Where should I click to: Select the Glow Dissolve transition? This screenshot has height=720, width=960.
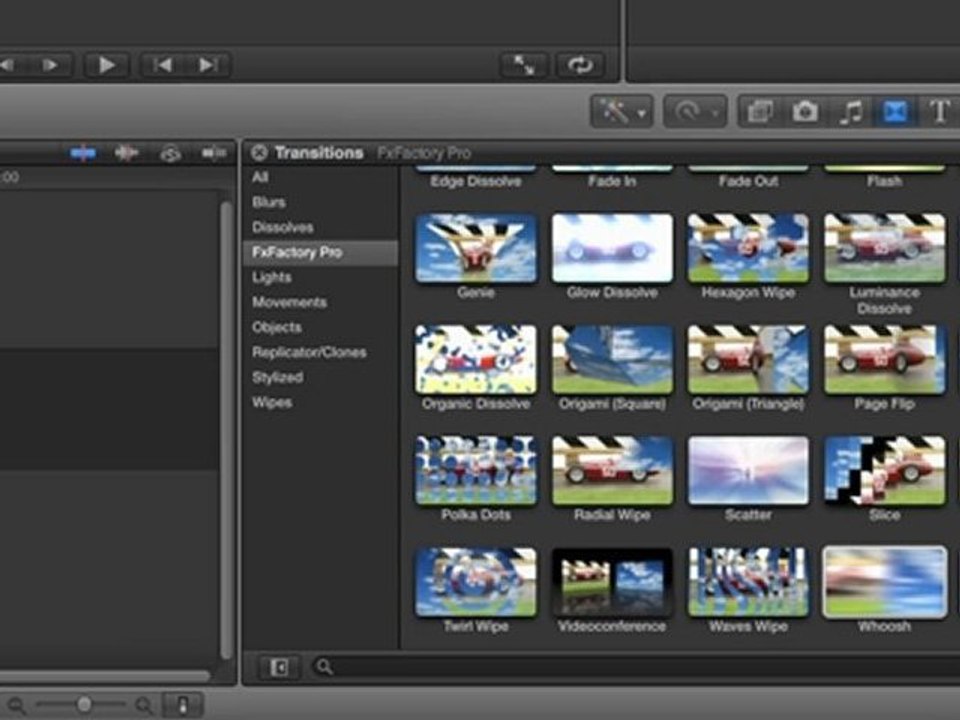(612, 248)
